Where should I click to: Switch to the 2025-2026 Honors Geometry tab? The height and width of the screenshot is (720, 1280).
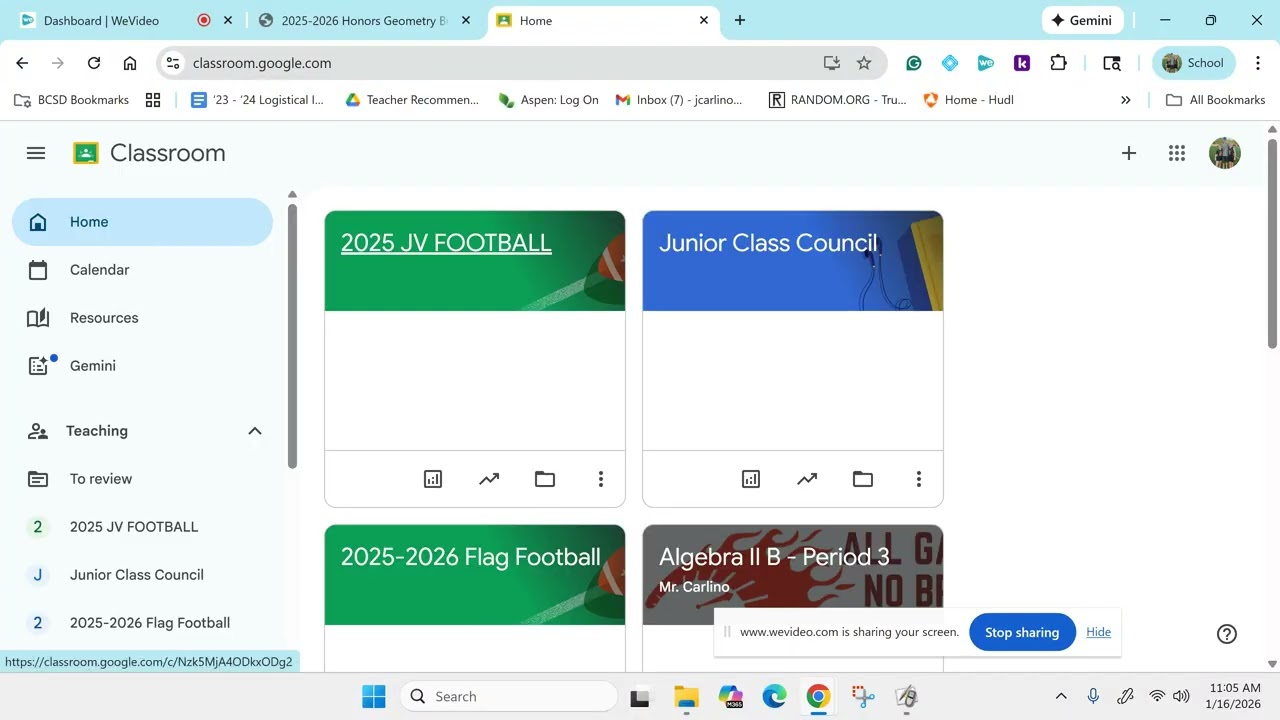coord(363,20)
